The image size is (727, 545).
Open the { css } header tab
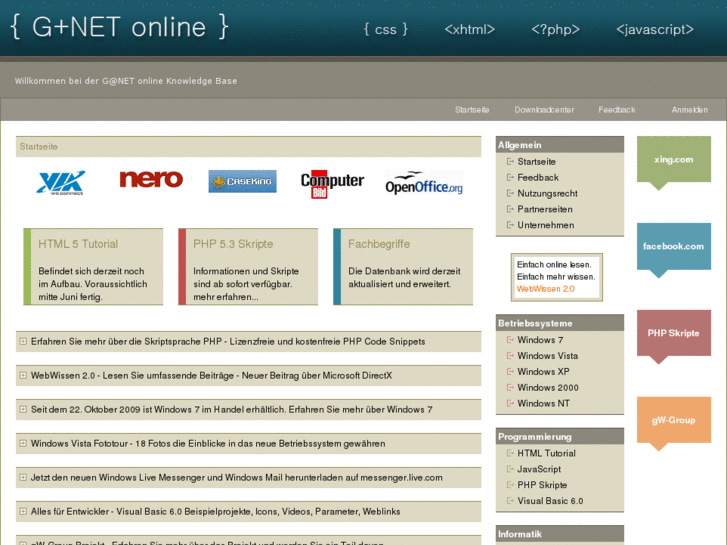(386, 29)
